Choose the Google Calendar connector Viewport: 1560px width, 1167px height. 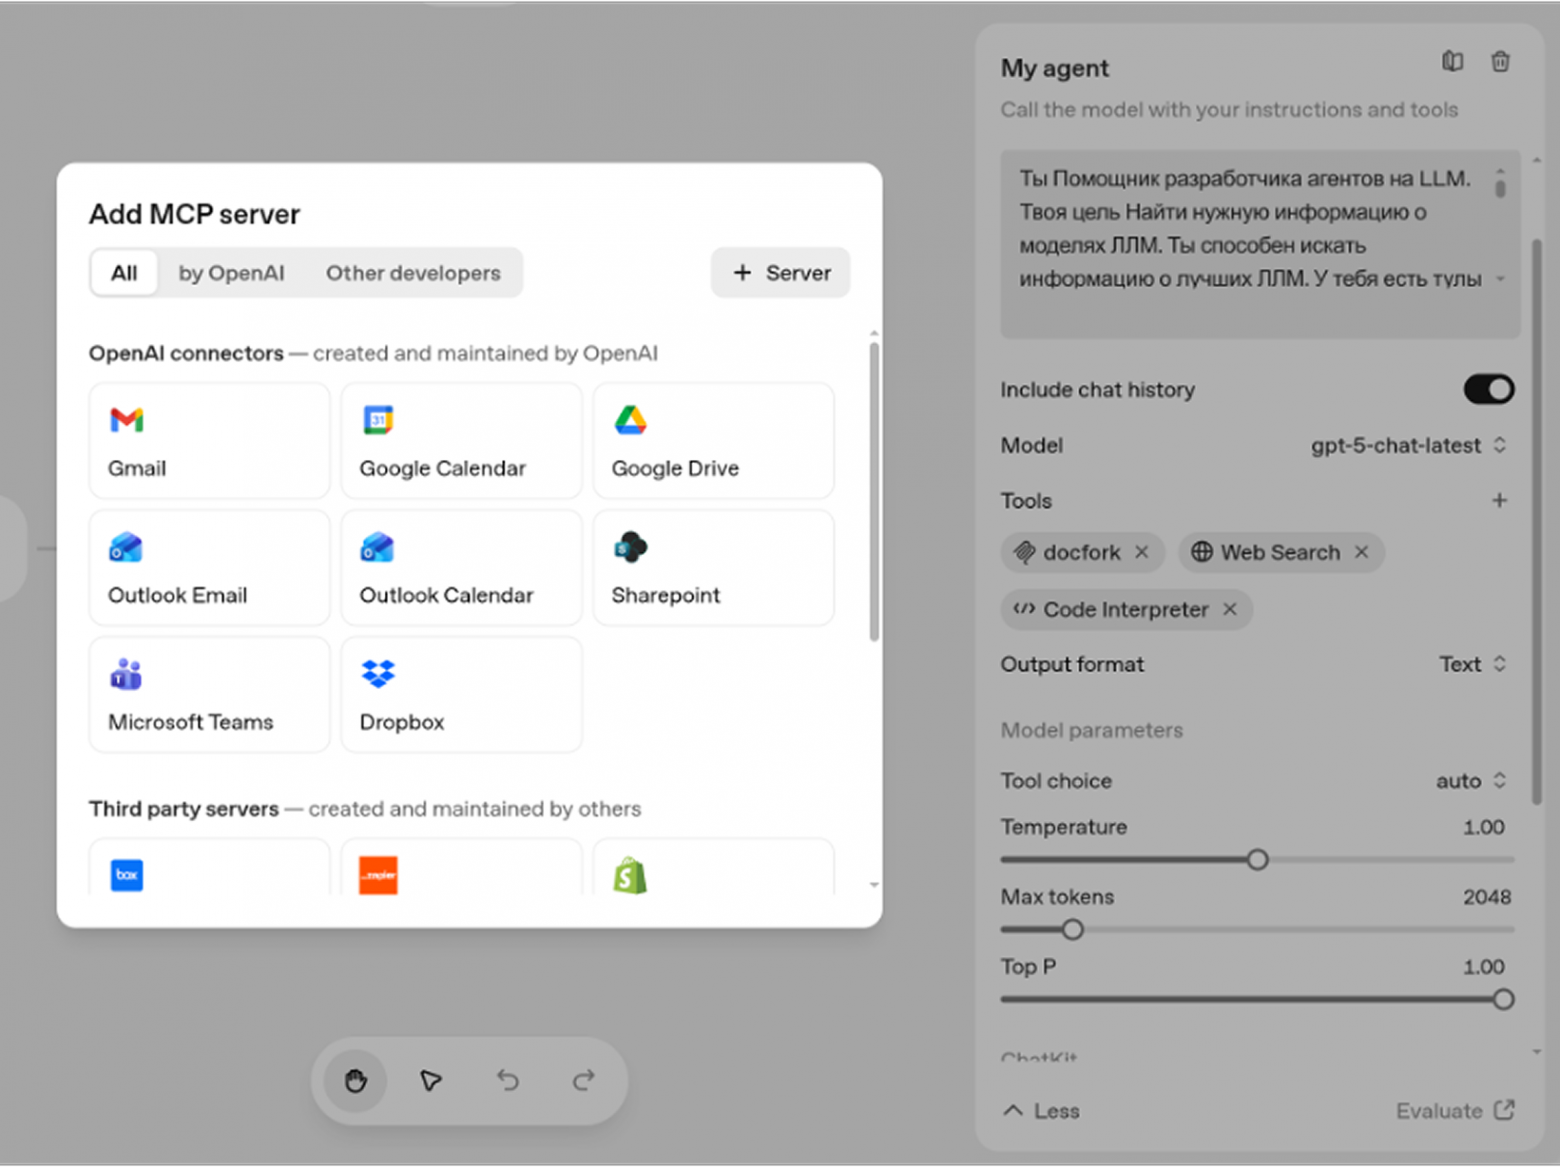click(461, 441)
